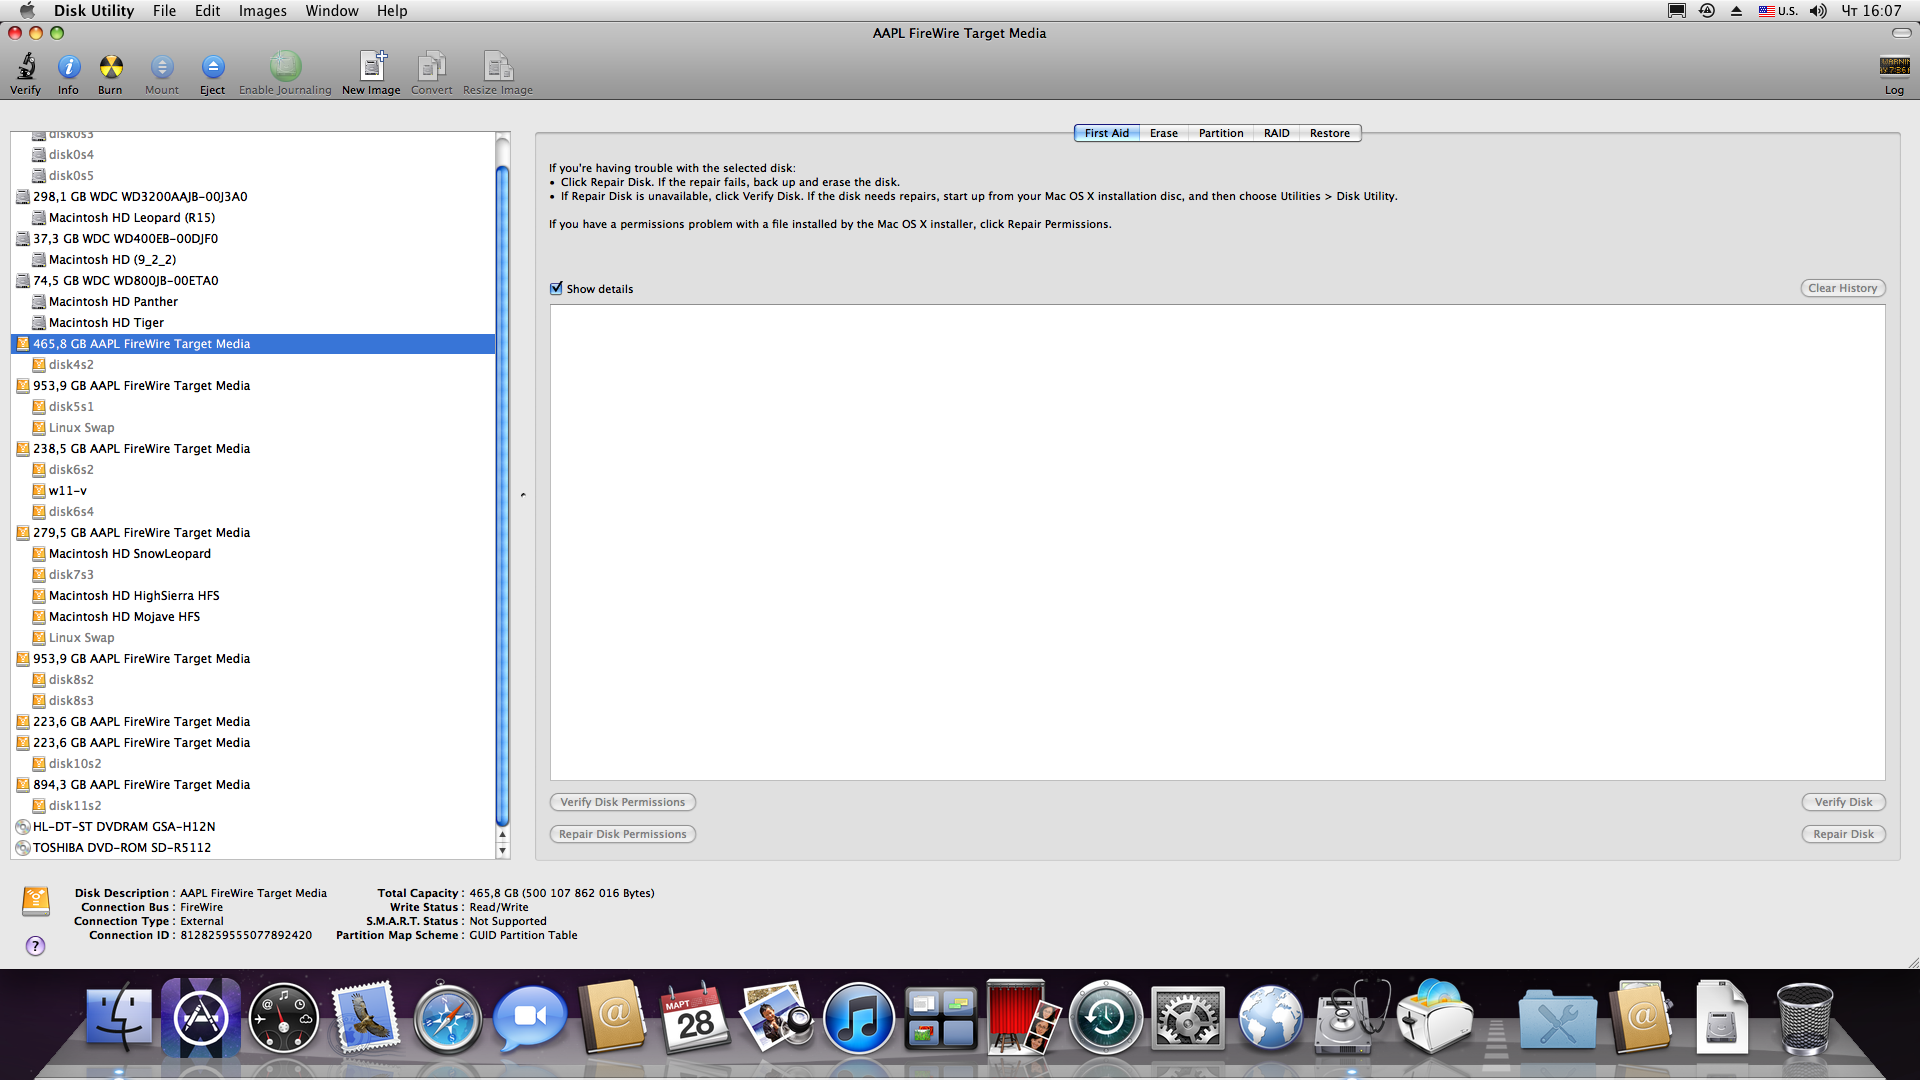Click the sidebar scrollbar down arrow
The height and width of the screenshot is (1080, 1920).
(503, 851)
